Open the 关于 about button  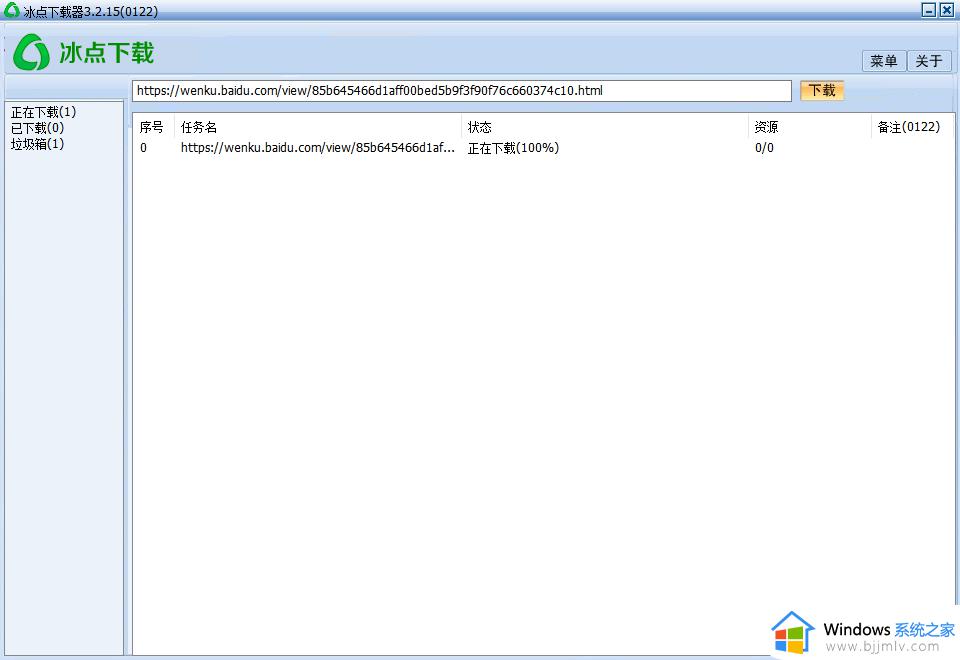click(x=929, y=61)
